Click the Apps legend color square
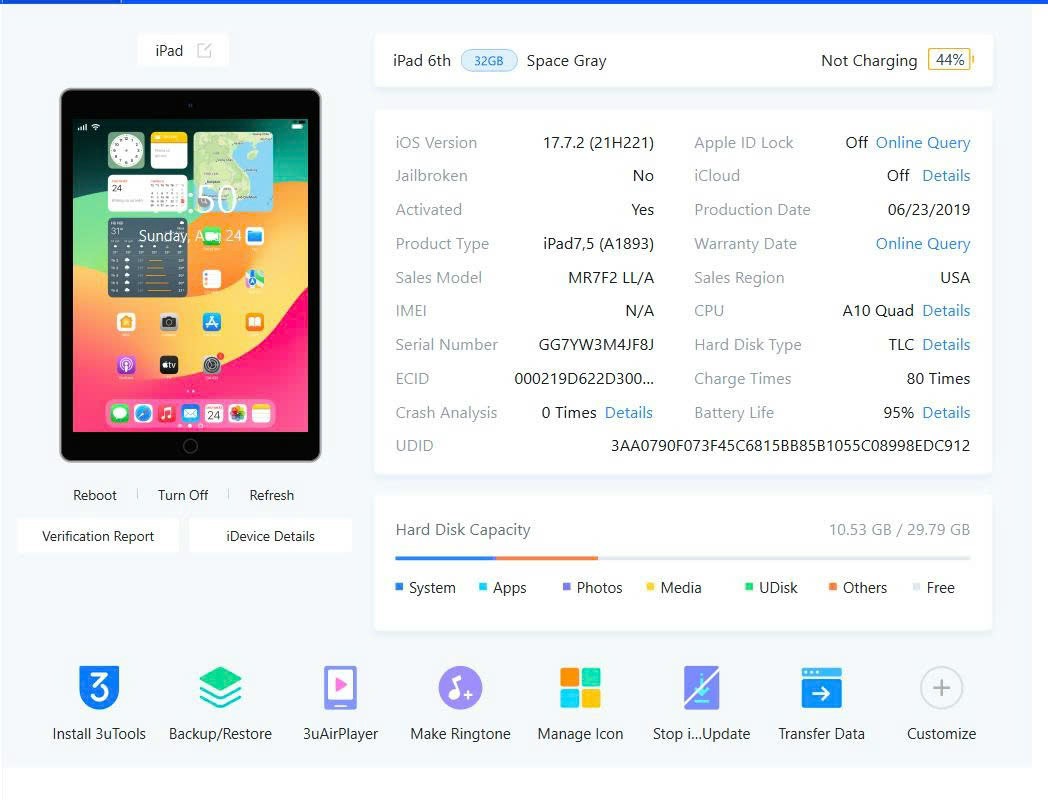 coord(483,587)
